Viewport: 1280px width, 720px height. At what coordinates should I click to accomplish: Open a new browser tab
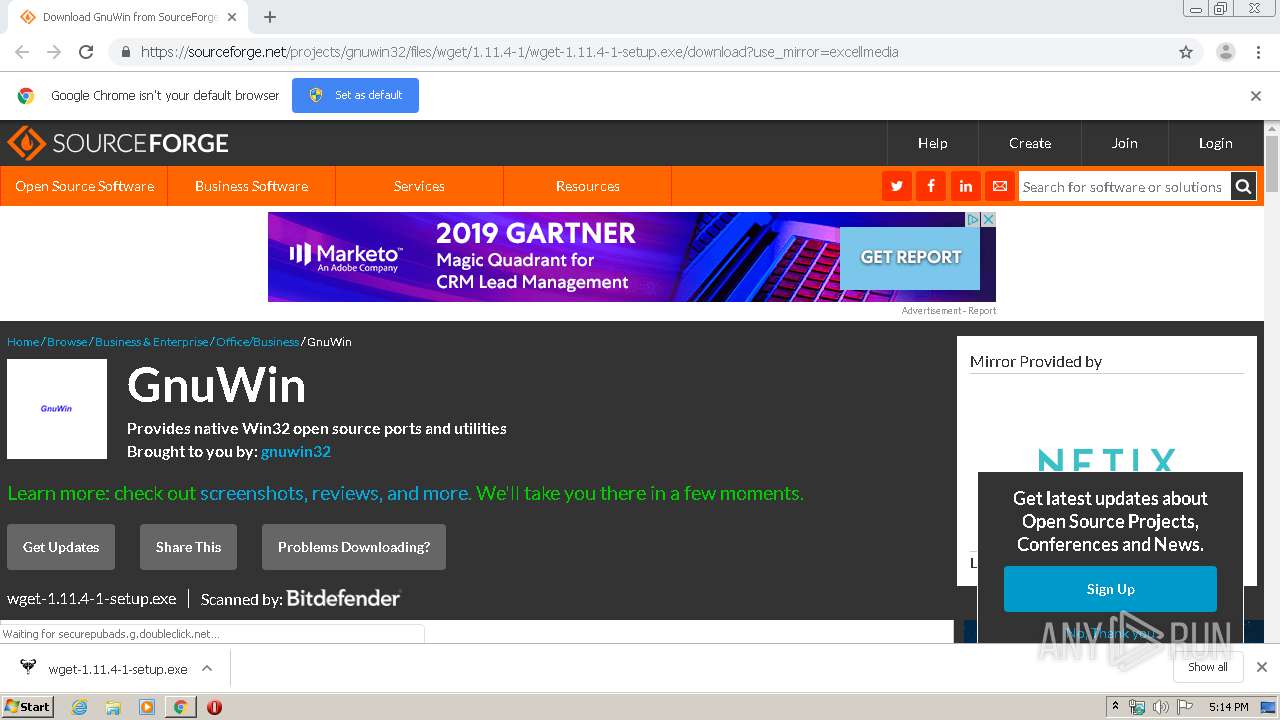coord(270,17)
